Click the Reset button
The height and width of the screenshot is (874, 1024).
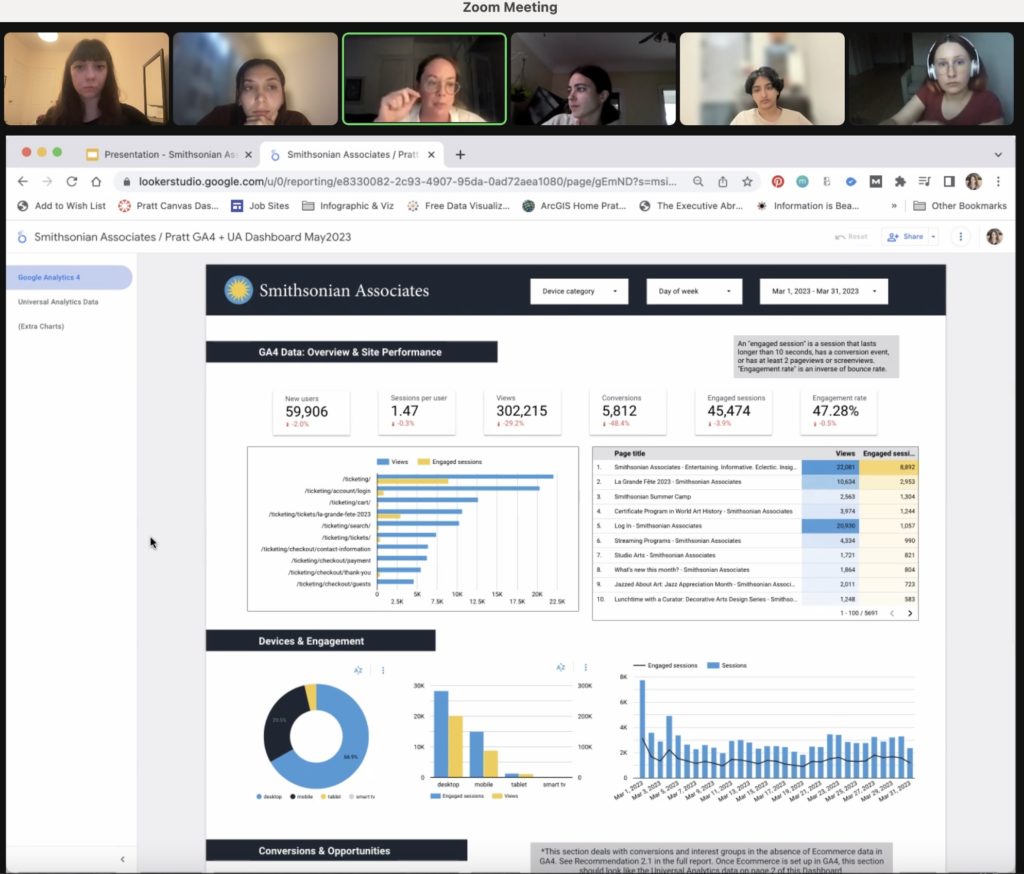coord(851,236)
